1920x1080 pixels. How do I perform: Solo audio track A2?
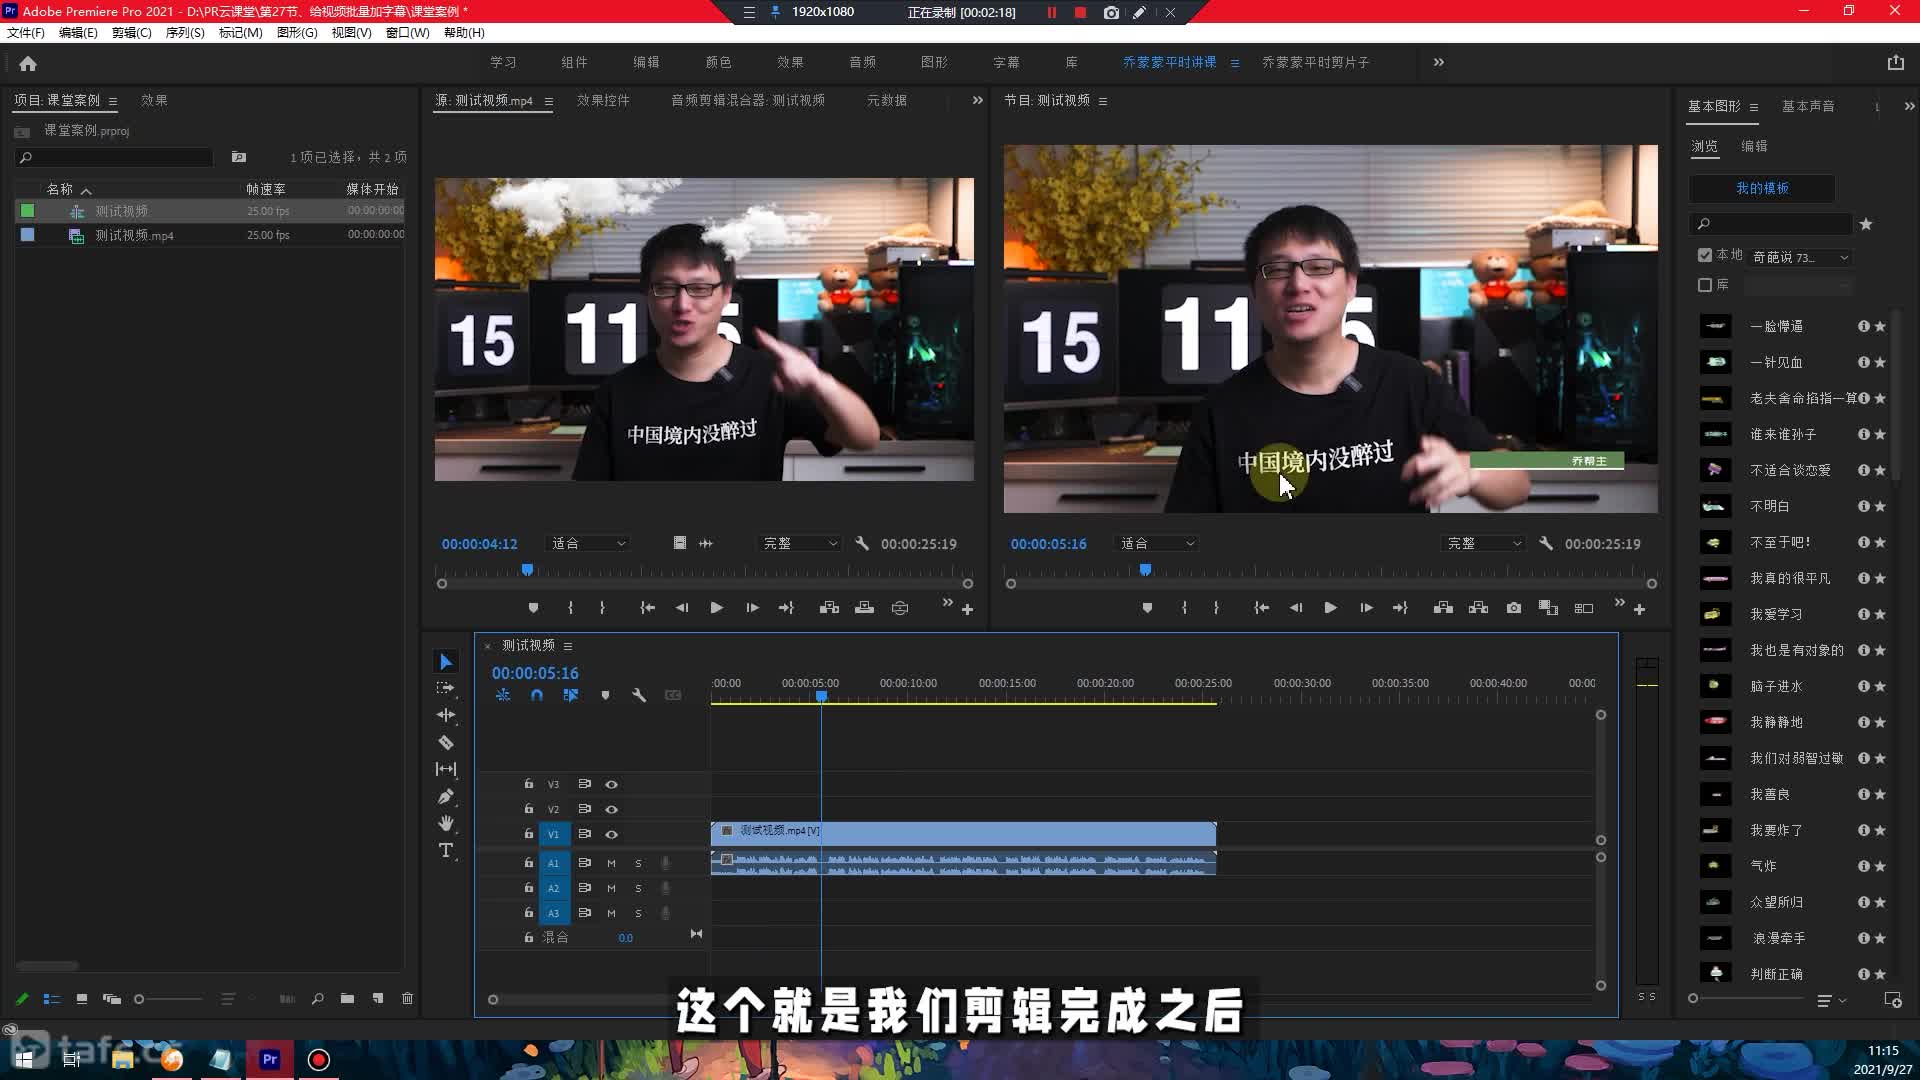click(638, 888)
